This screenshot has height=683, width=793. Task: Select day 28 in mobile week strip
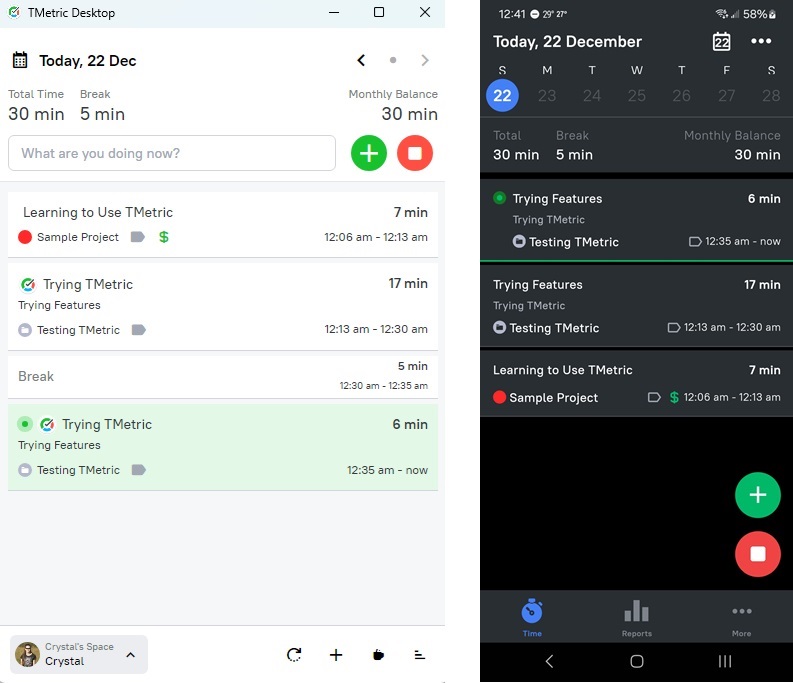771,95
